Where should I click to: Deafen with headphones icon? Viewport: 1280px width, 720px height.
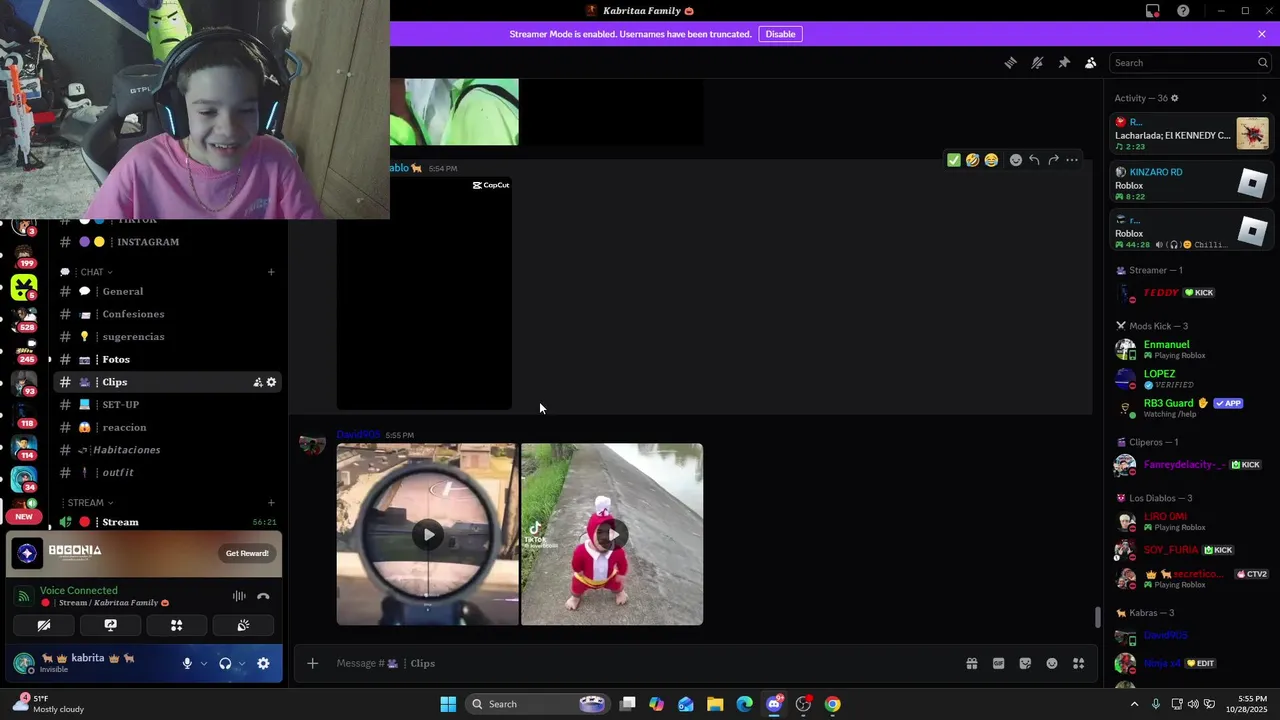click(x=225, y=663)
